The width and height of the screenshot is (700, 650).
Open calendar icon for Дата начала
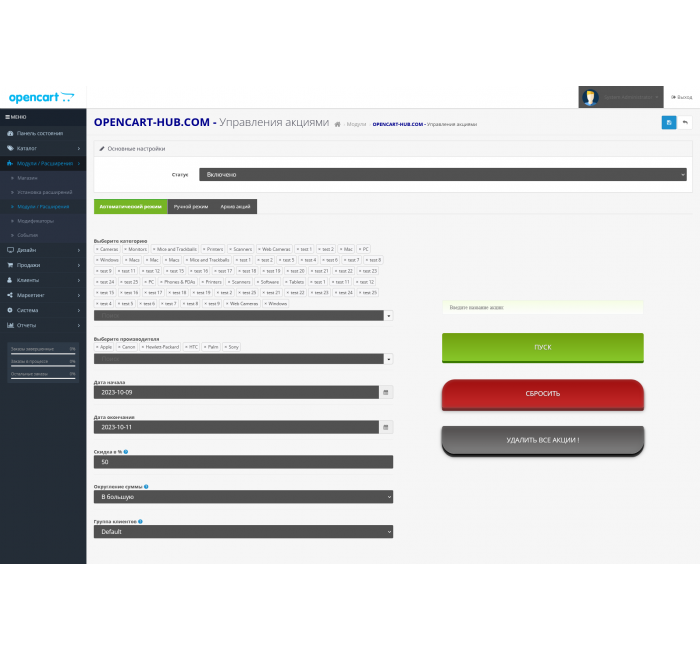pyautogui.click(x=386, y=392)
